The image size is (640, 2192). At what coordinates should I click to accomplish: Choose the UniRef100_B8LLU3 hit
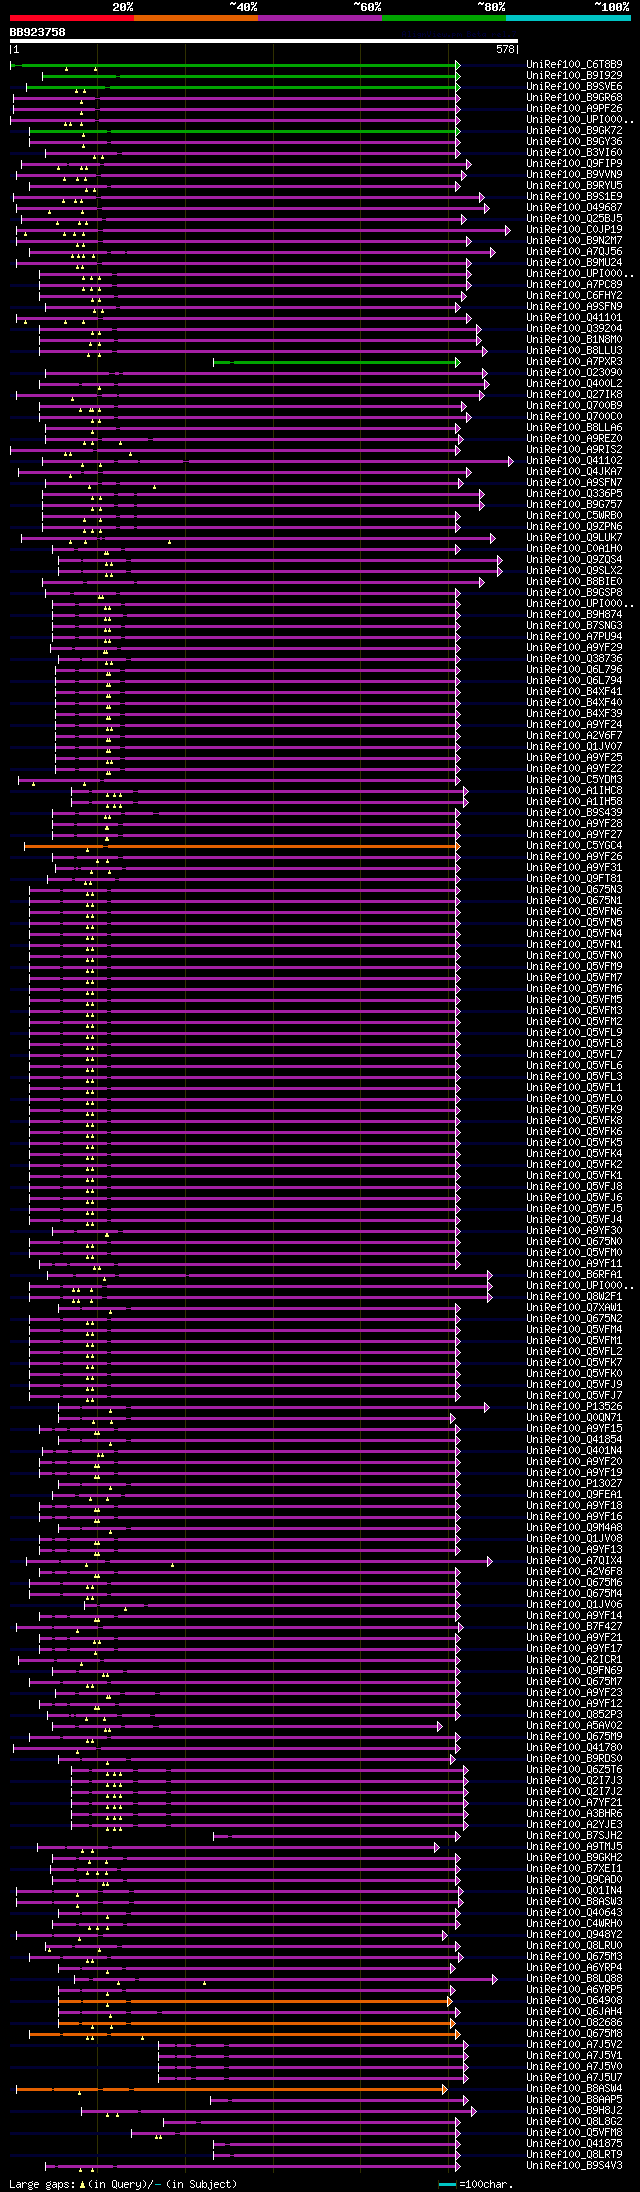tap(574, 351)
